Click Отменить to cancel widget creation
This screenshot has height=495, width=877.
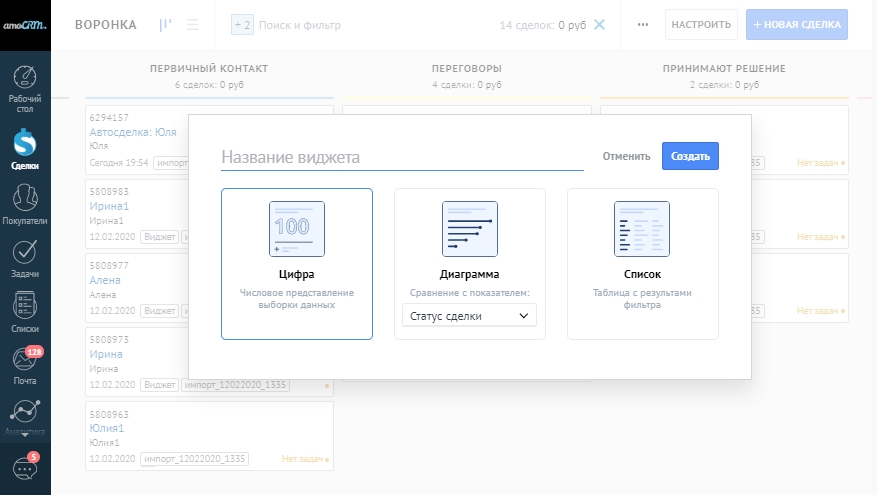tap(626, 156)
